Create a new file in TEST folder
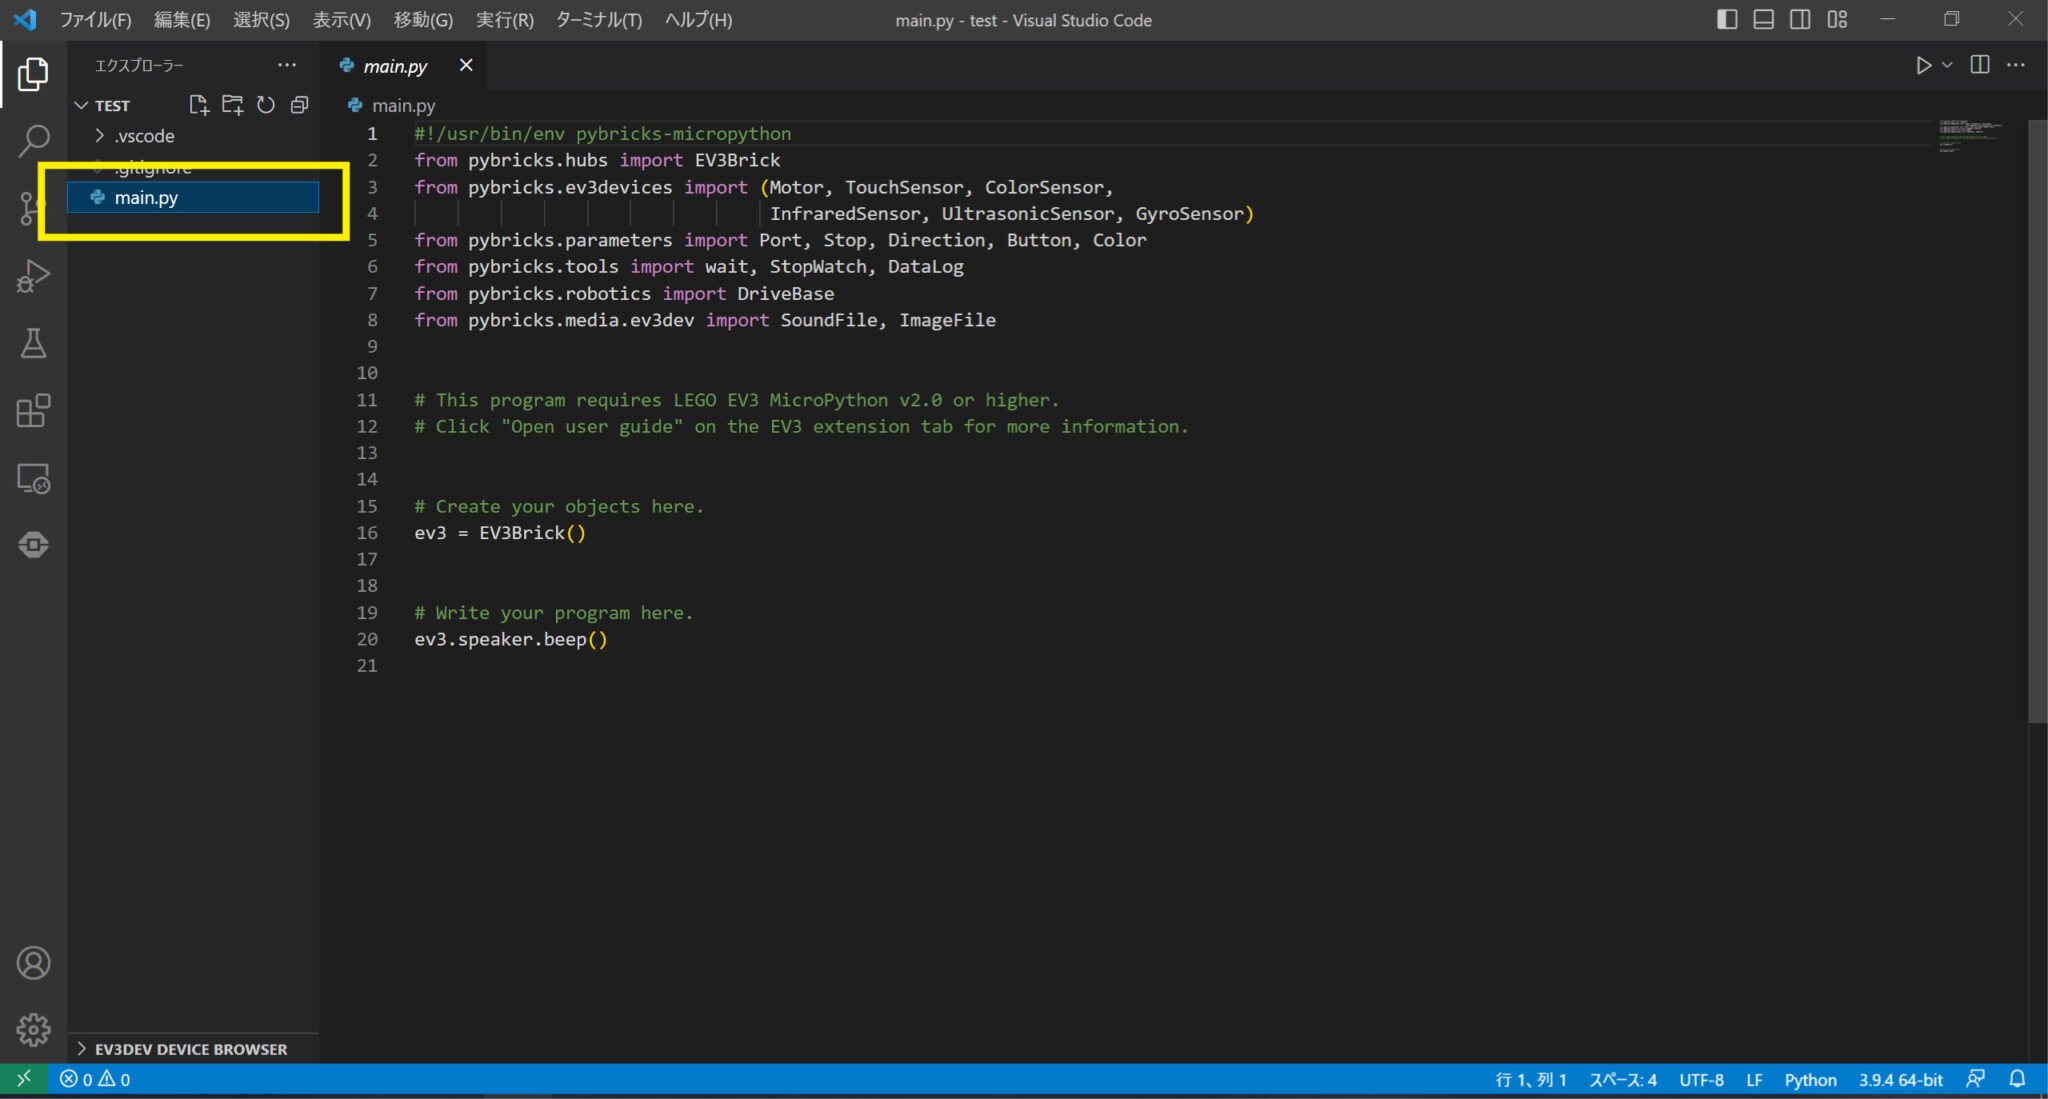2048x1099 pixels. click(198, 105)
